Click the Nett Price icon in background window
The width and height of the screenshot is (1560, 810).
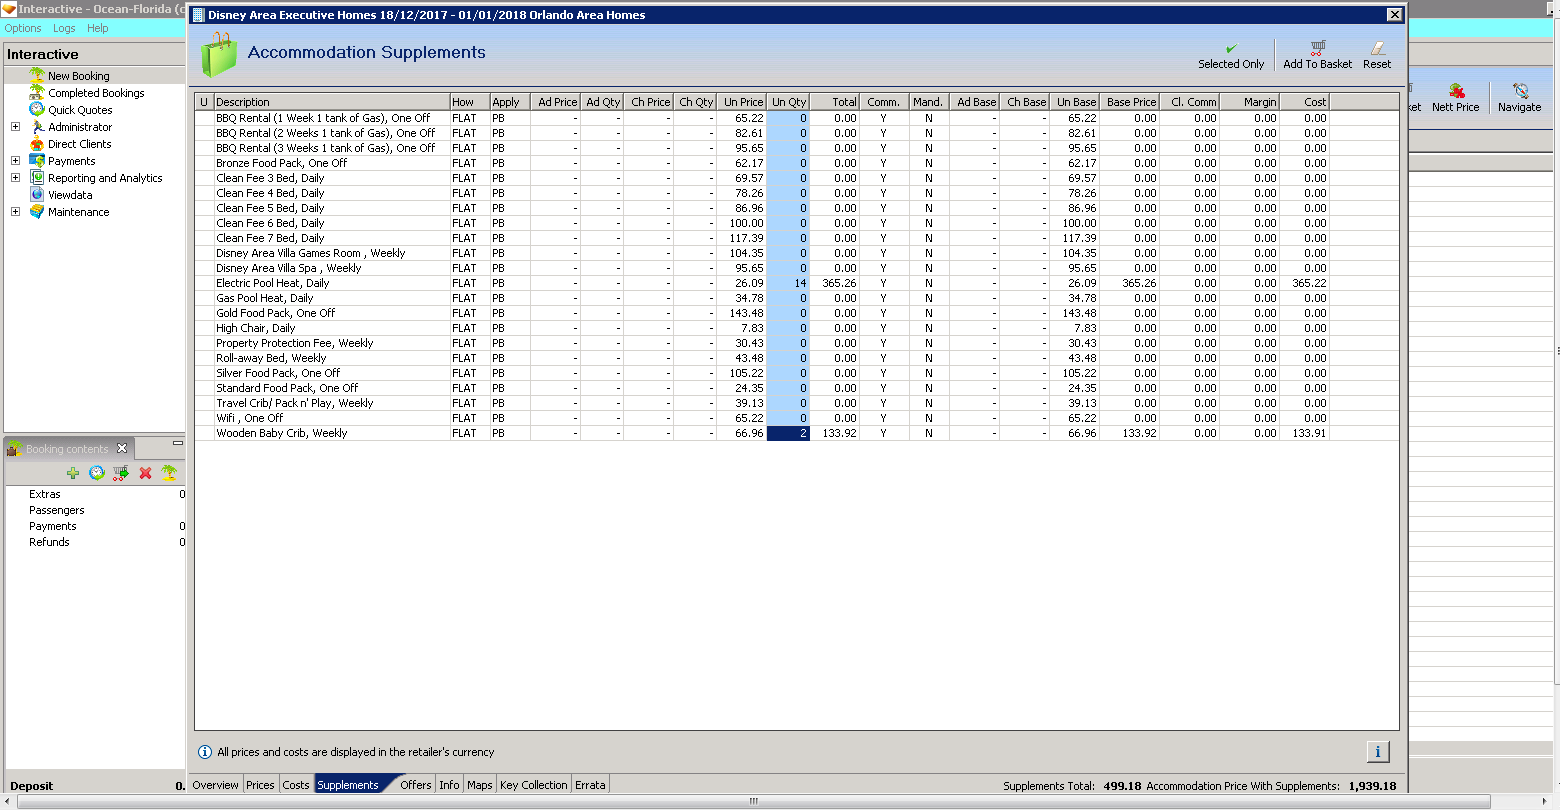(1456, 91)
